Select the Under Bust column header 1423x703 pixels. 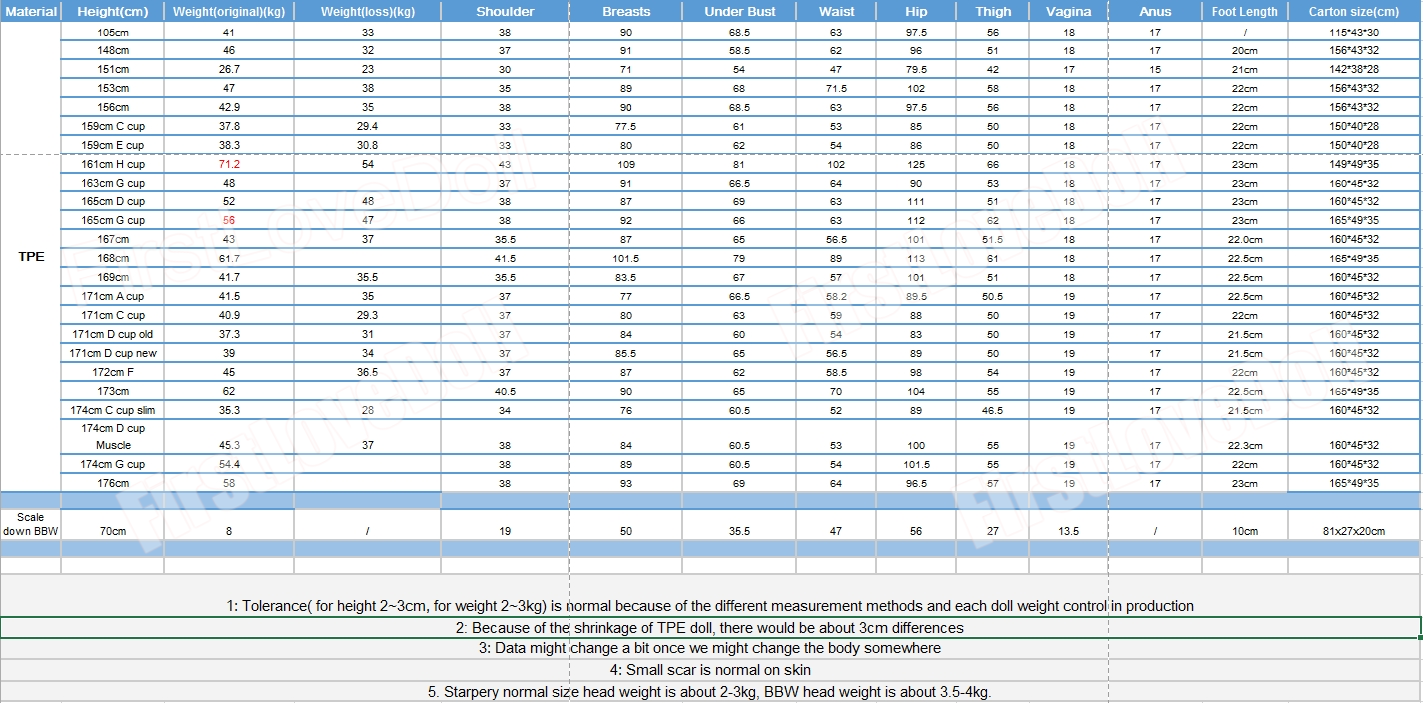click(739, 12)
